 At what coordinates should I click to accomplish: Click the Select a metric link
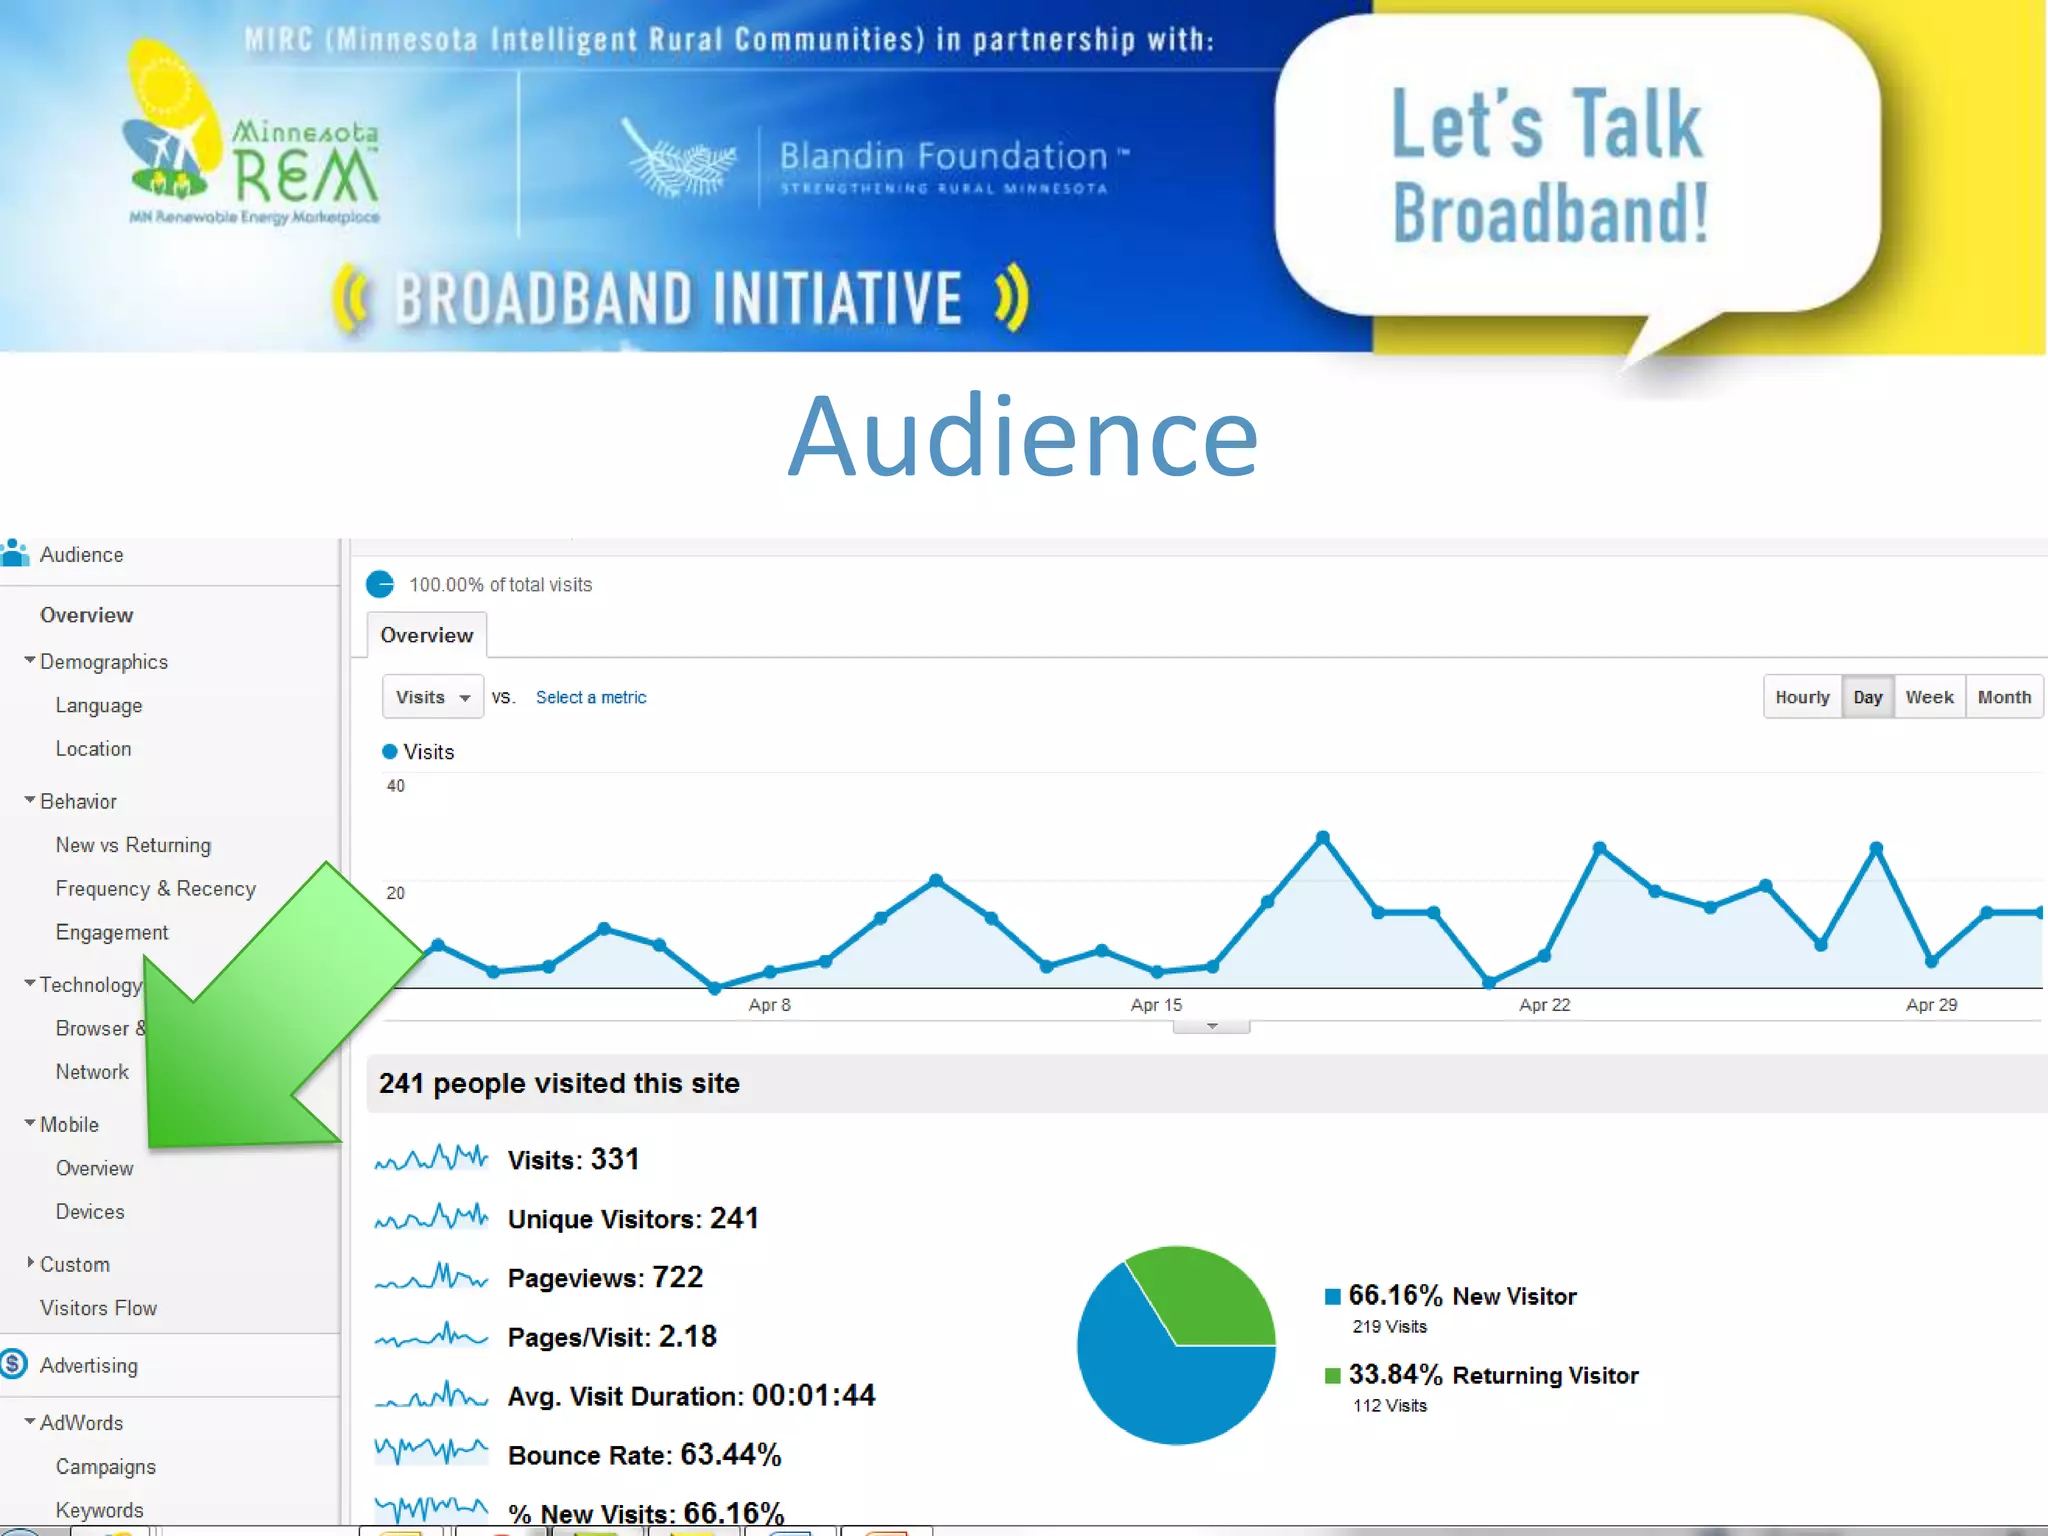click(x=591, y=697)
